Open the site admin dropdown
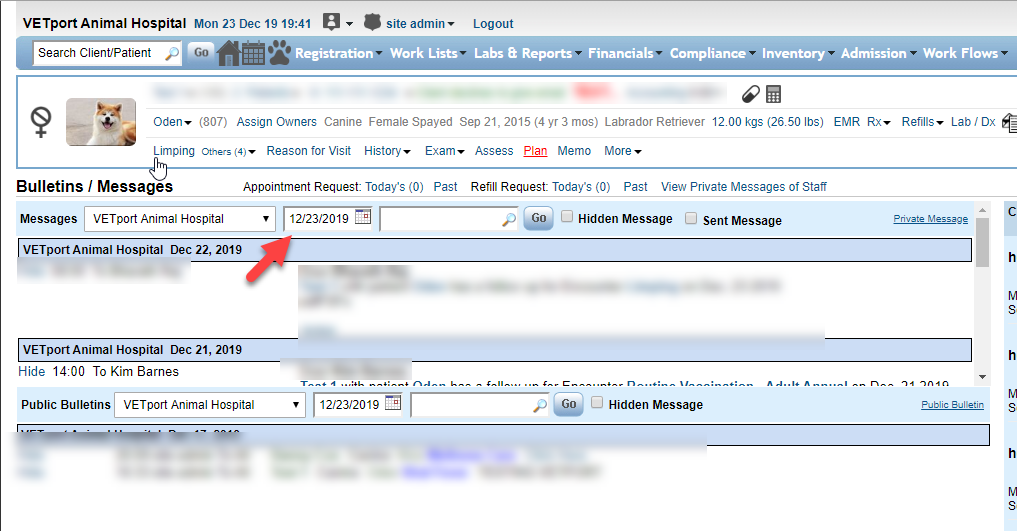 click(420, 24)
